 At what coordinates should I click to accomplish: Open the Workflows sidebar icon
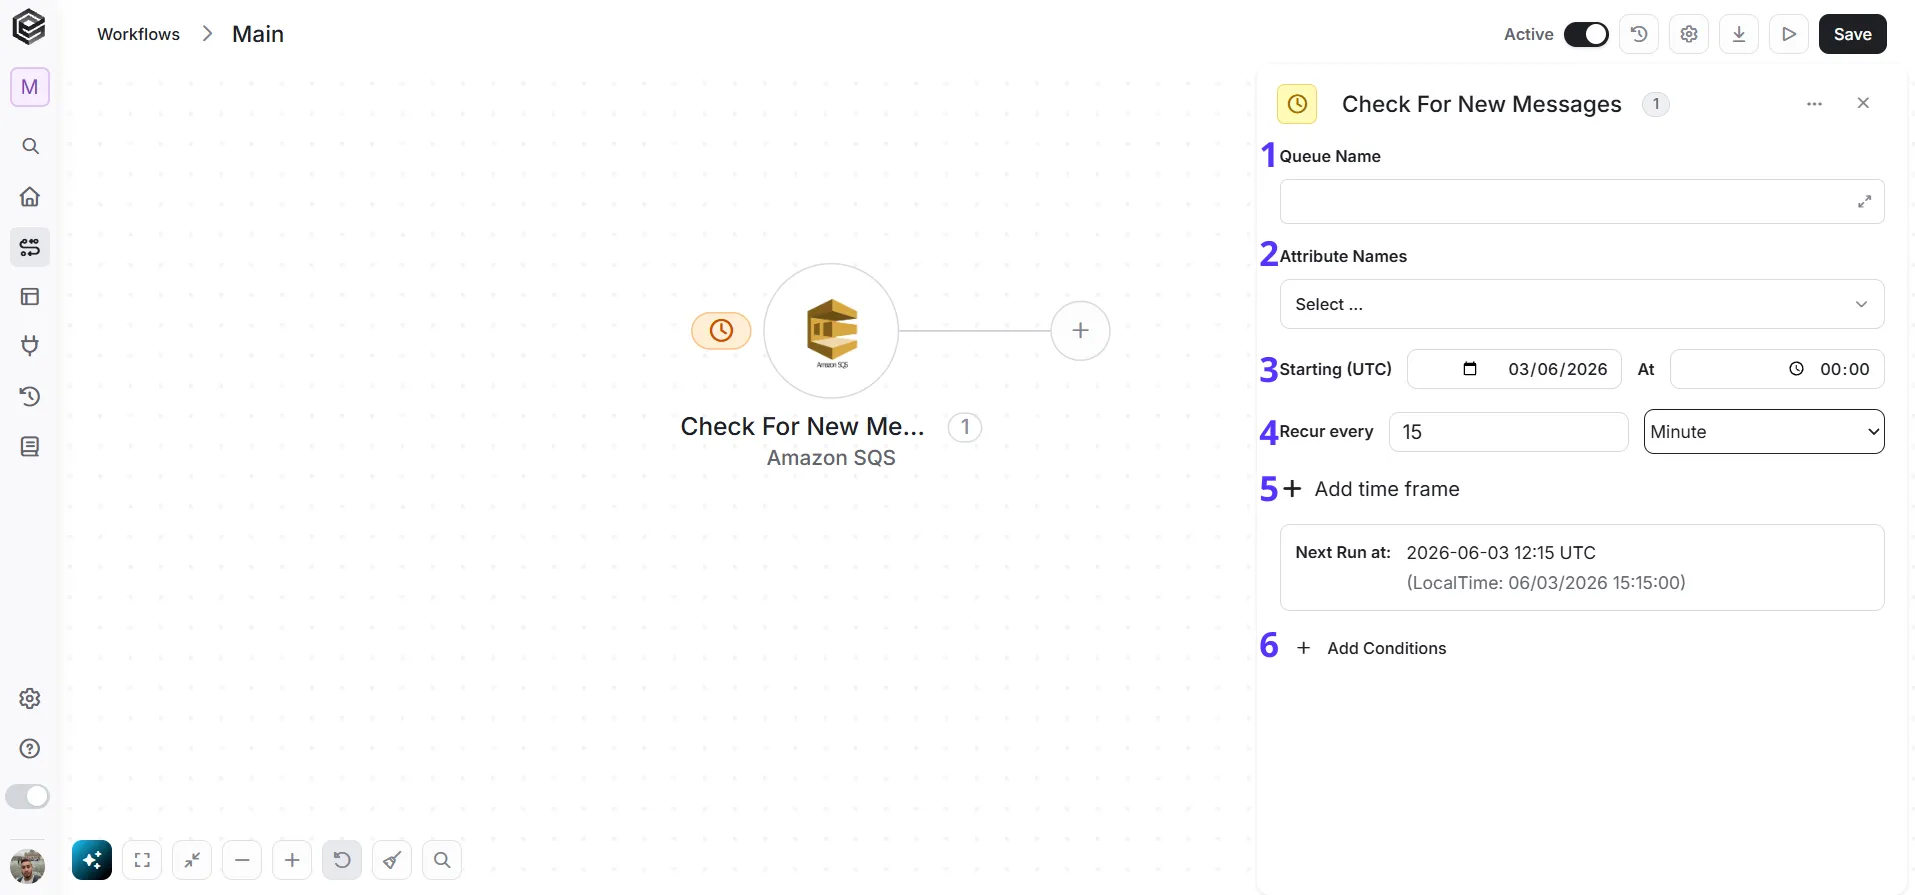tap(30, 246)
